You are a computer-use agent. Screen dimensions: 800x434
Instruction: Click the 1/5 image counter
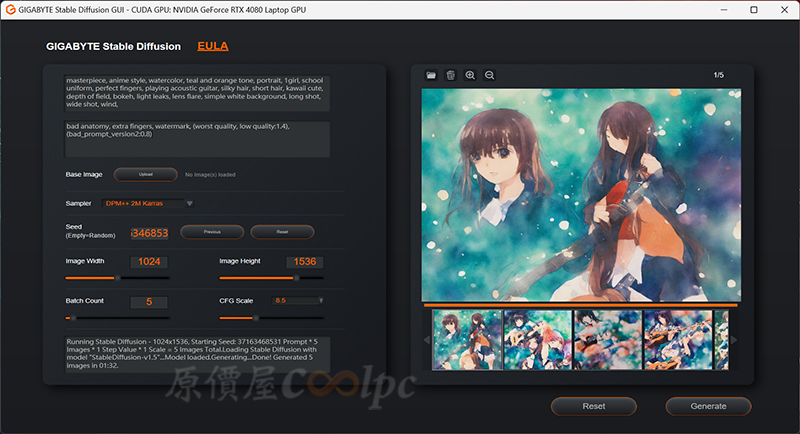click(x=718, y=75)
